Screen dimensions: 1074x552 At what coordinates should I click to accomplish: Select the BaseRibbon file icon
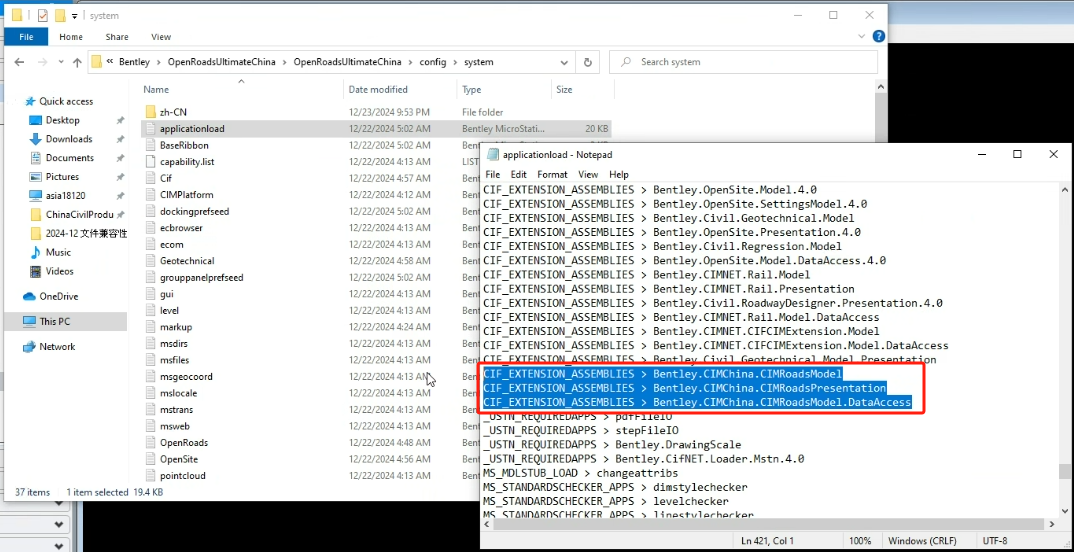151,145
